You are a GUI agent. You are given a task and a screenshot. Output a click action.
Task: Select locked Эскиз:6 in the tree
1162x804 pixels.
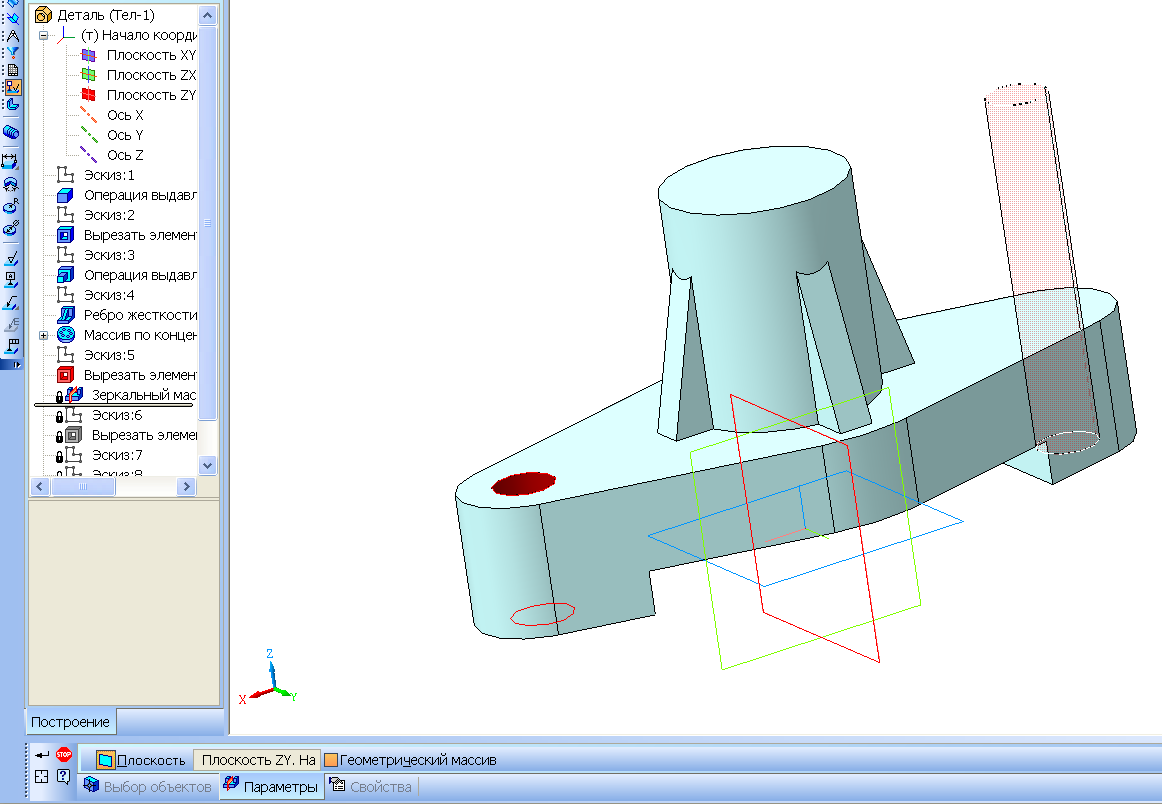pos(116,415)
